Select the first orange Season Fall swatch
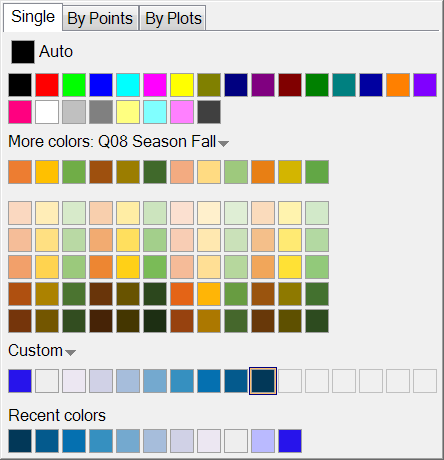The height and width of the screenshot is (460, 444). point(20,172)
